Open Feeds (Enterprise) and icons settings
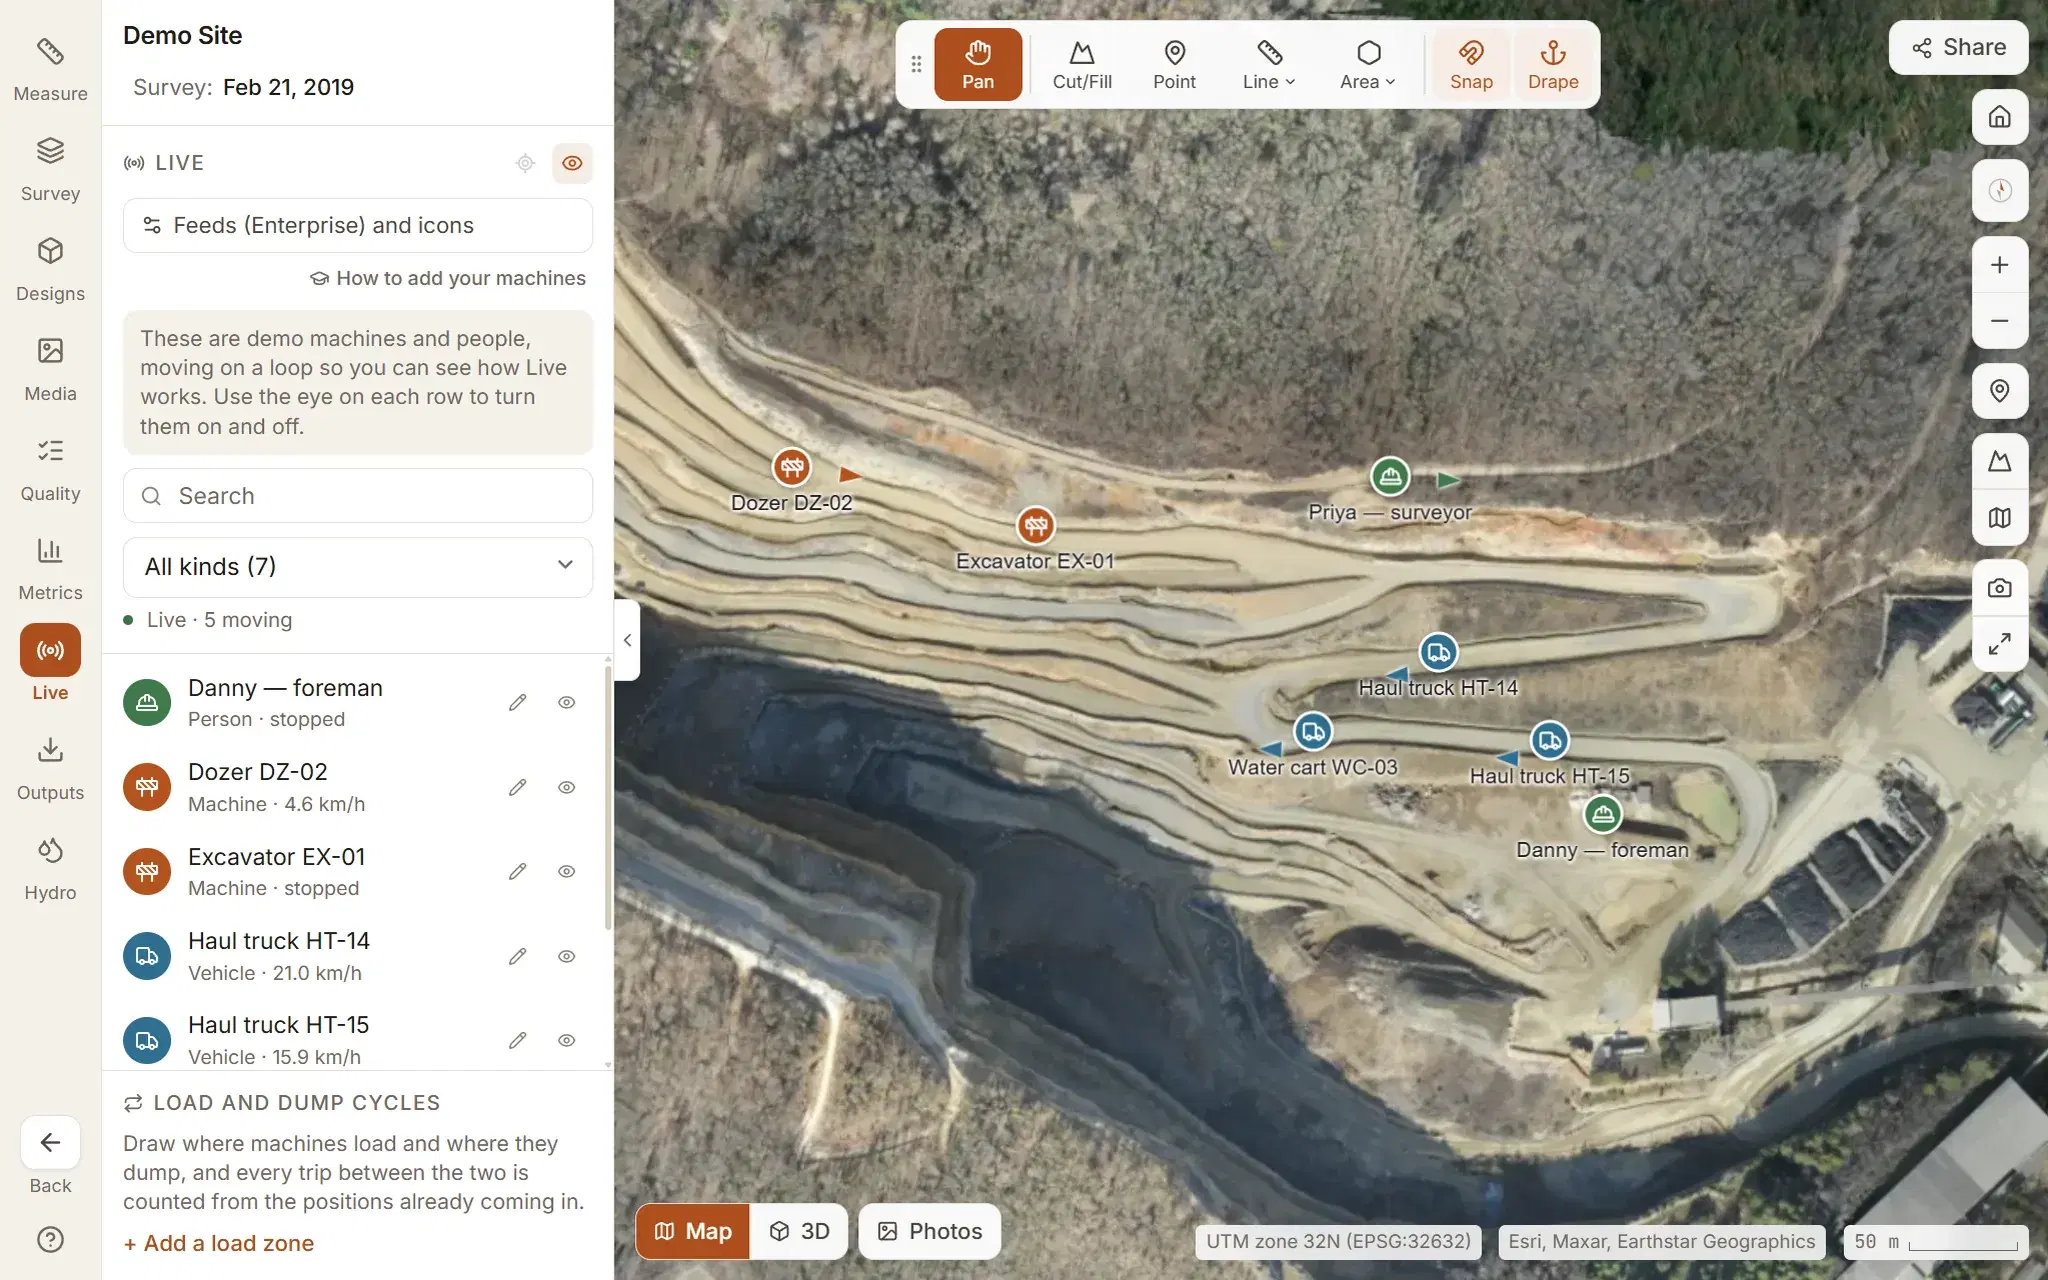Image resolution: width=2048 pixels, height=1280 pixels. click(358, 225)
